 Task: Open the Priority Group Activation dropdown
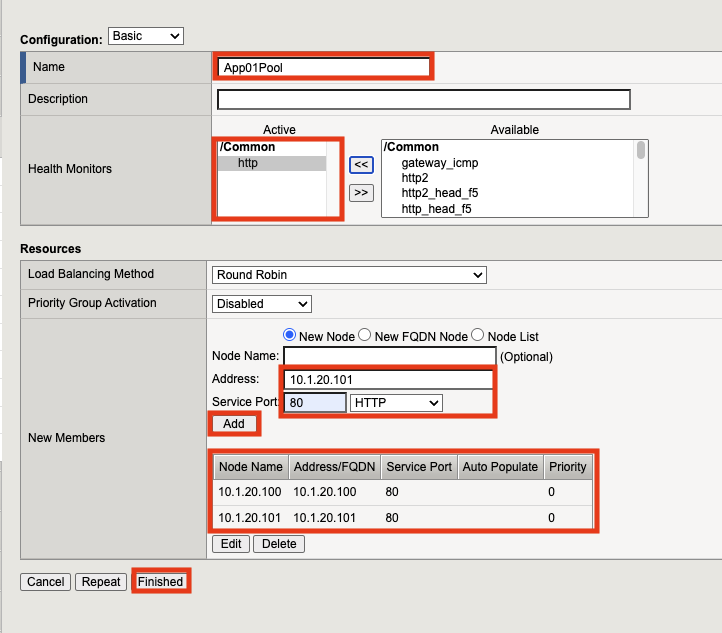tap(262, 304)
